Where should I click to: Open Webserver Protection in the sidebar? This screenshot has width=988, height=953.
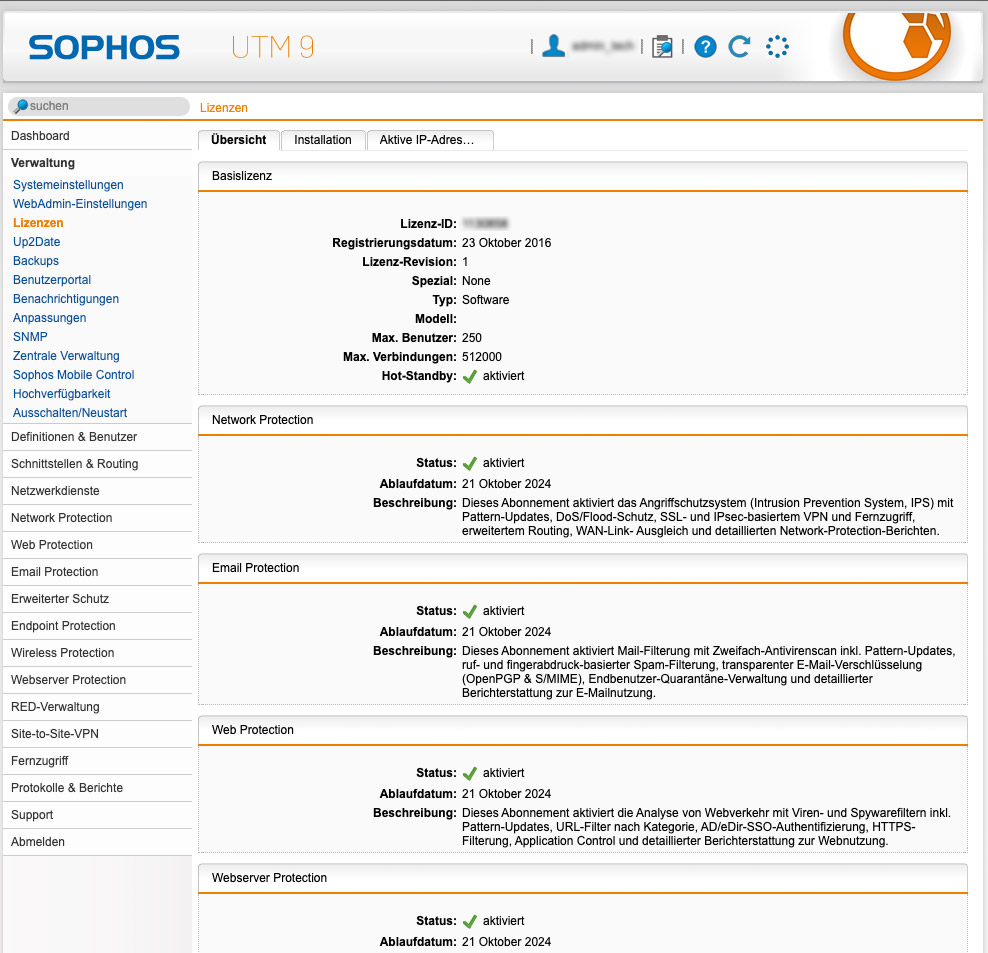(x=97, y=681)
